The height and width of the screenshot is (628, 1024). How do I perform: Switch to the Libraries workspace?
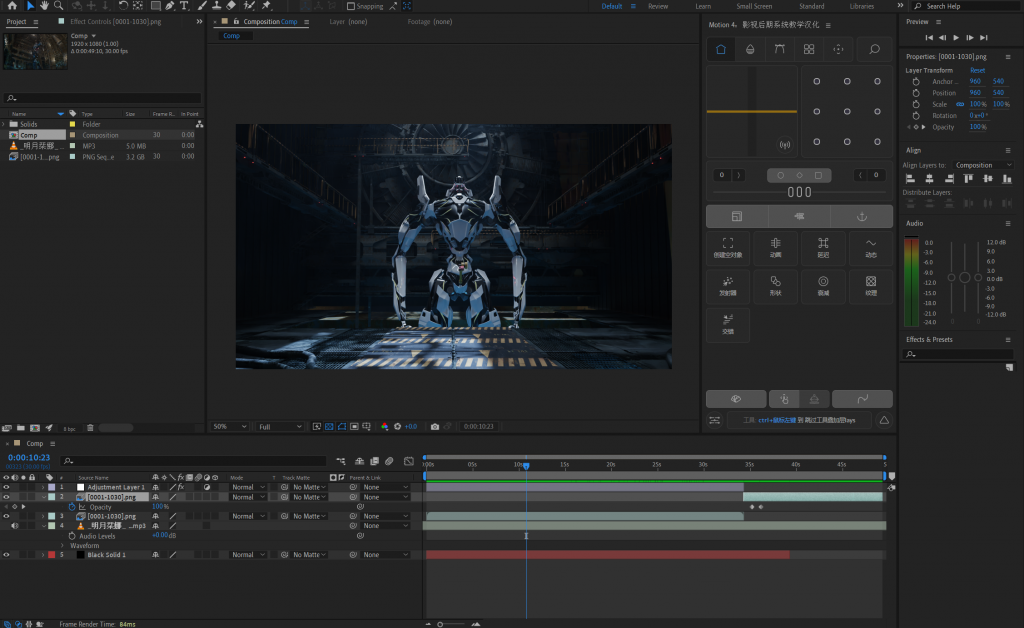(x=862, y=6)
